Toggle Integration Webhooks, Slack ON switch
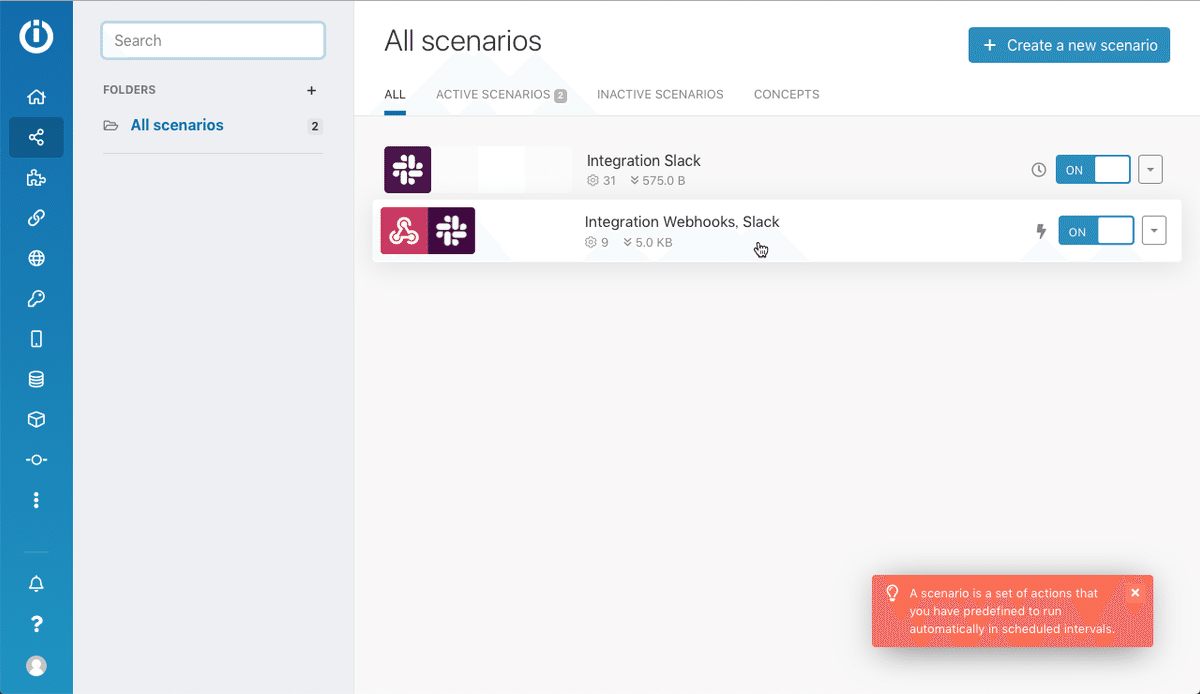The width and height of the screenshot is (1200, 694). [x=1096, y=232]
